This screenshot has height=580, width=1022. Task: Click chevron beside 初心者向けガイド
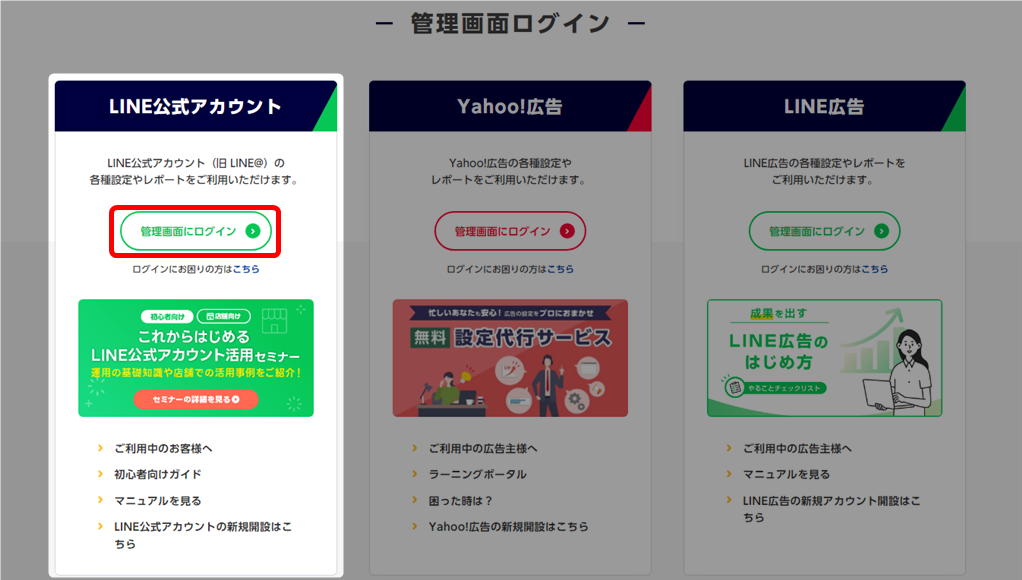100,474
